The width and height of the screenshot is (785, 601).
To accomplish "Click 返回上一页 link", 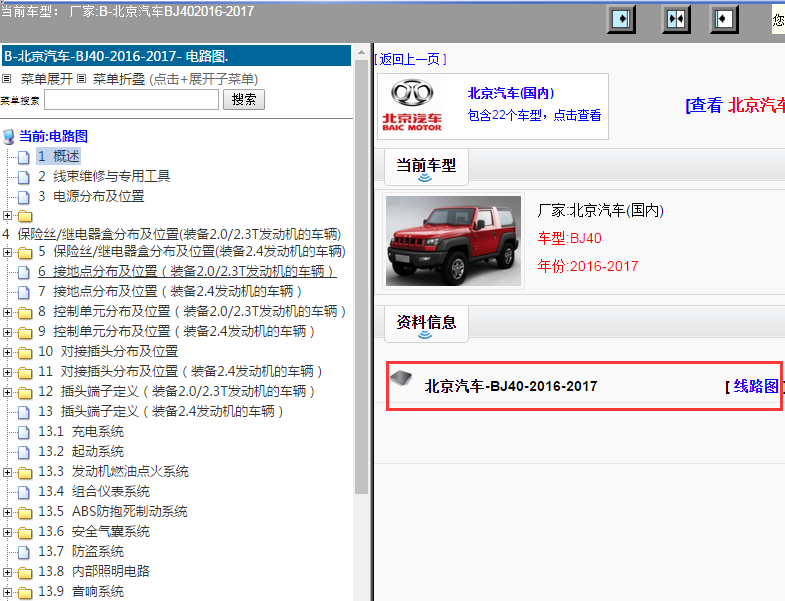I will (x=410, y=60).
